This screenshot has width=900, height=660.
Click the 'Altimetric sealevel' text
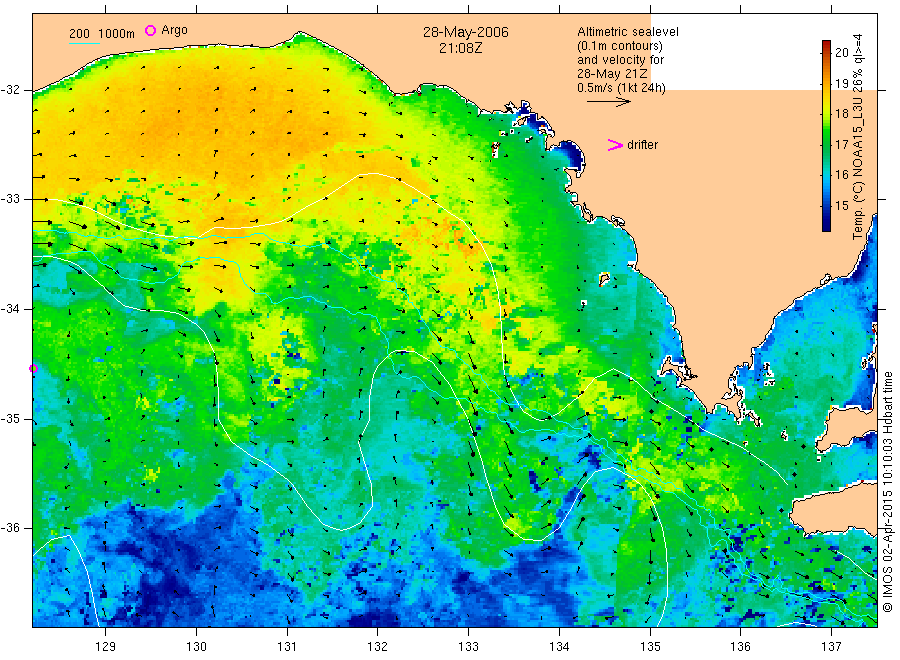(627, 32)
